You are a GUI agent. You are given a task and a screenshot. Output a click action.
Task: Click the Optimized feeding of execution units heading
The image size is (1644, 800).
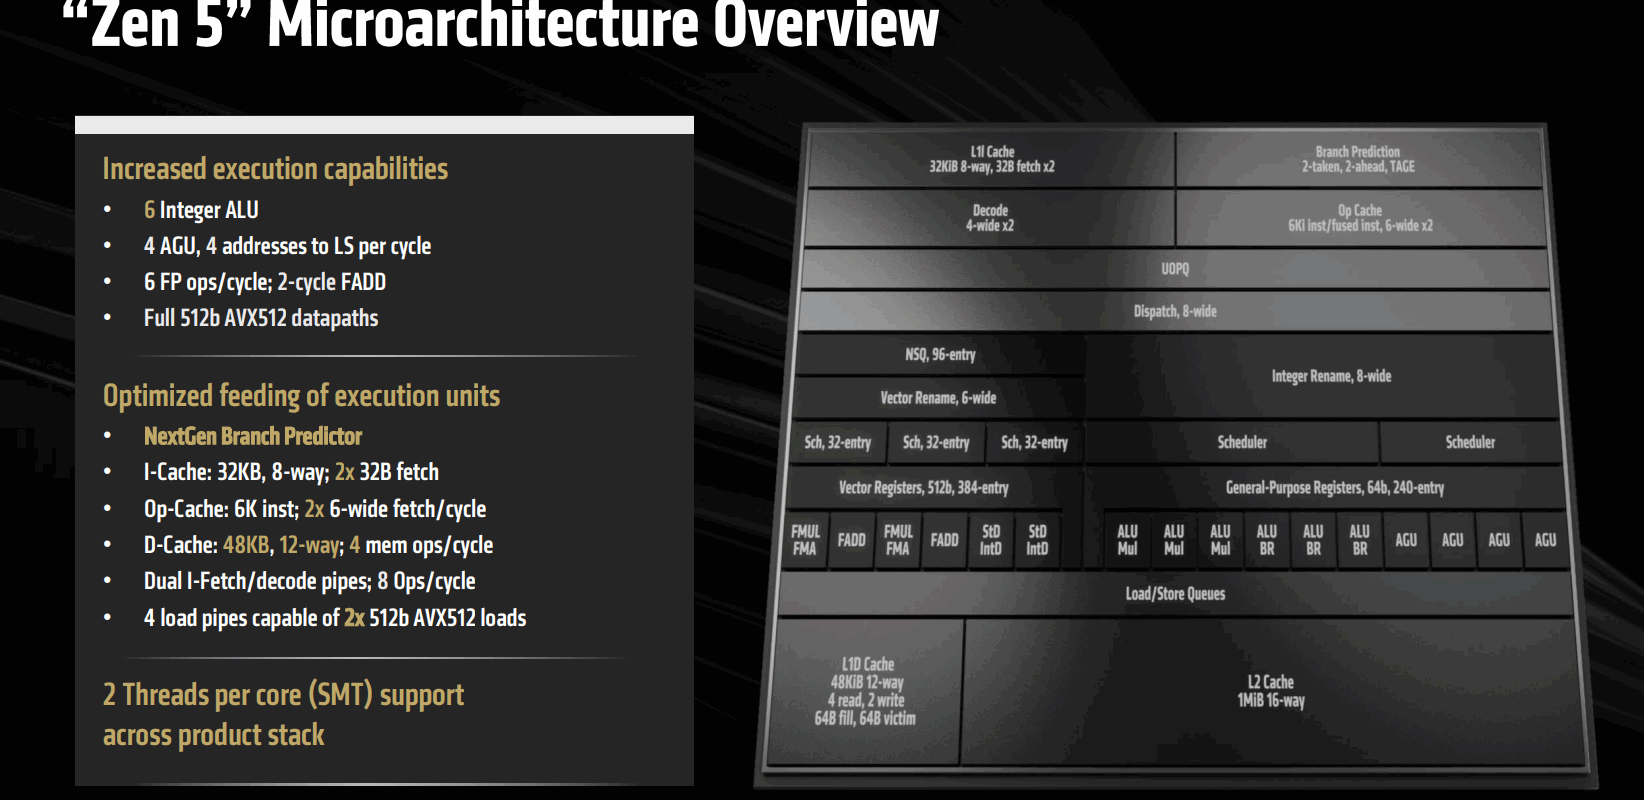tap(301, 396)
